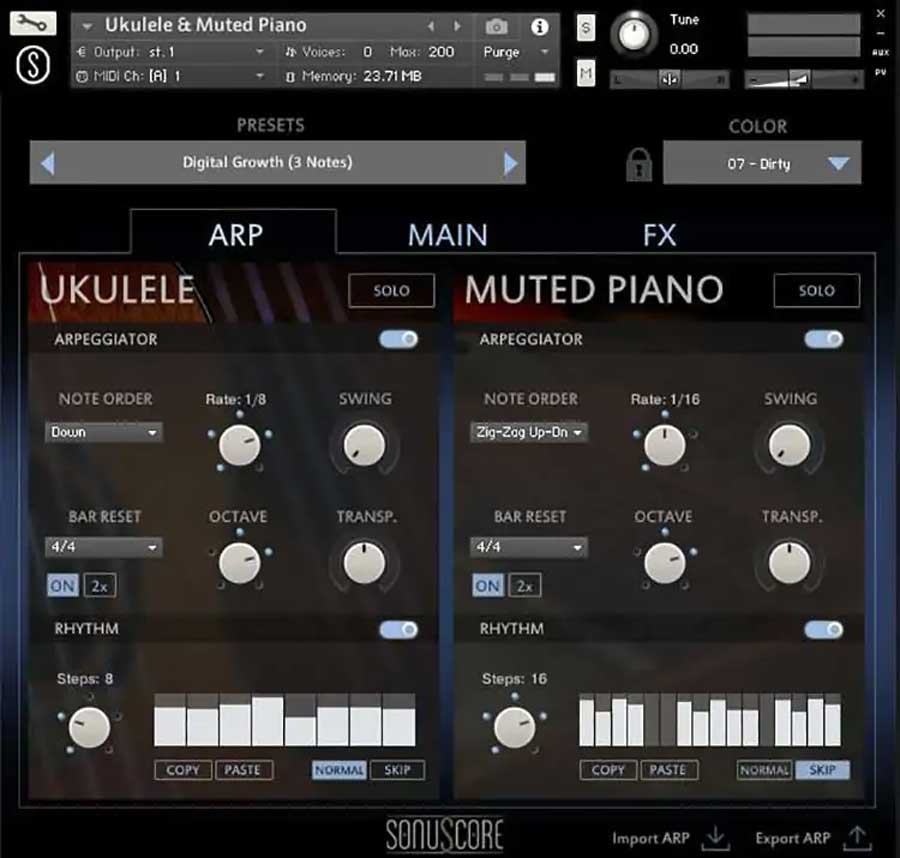Viewport: 900px width, 858px height.
Task: Click Ukulele rhythm PASTE button
Action: (x=244, y=770)
